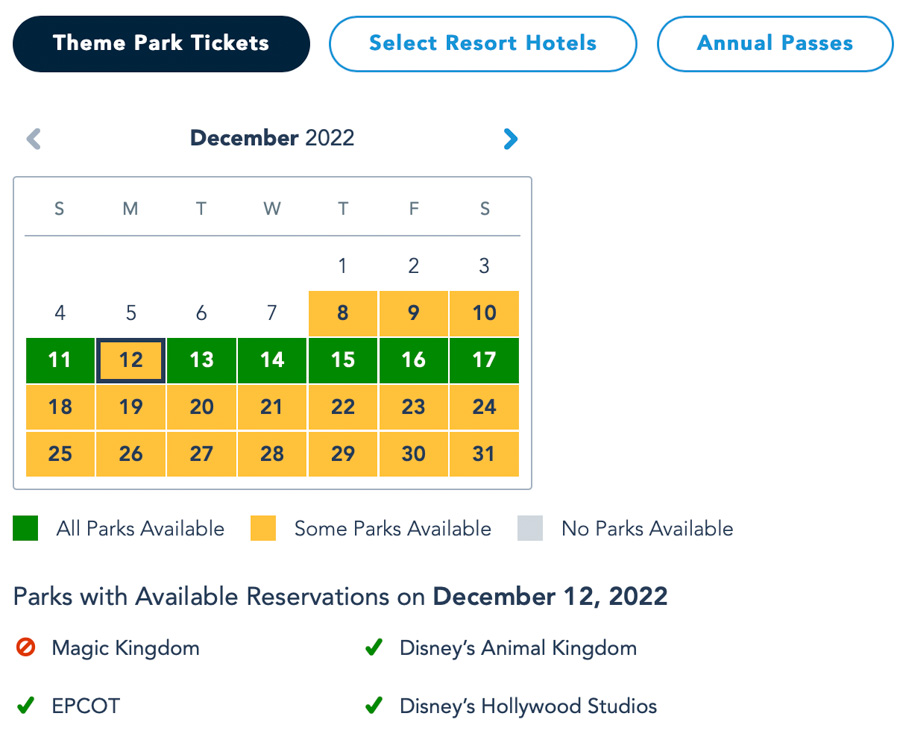Pick December 17 on the calendar

click(x=484, y=360)
